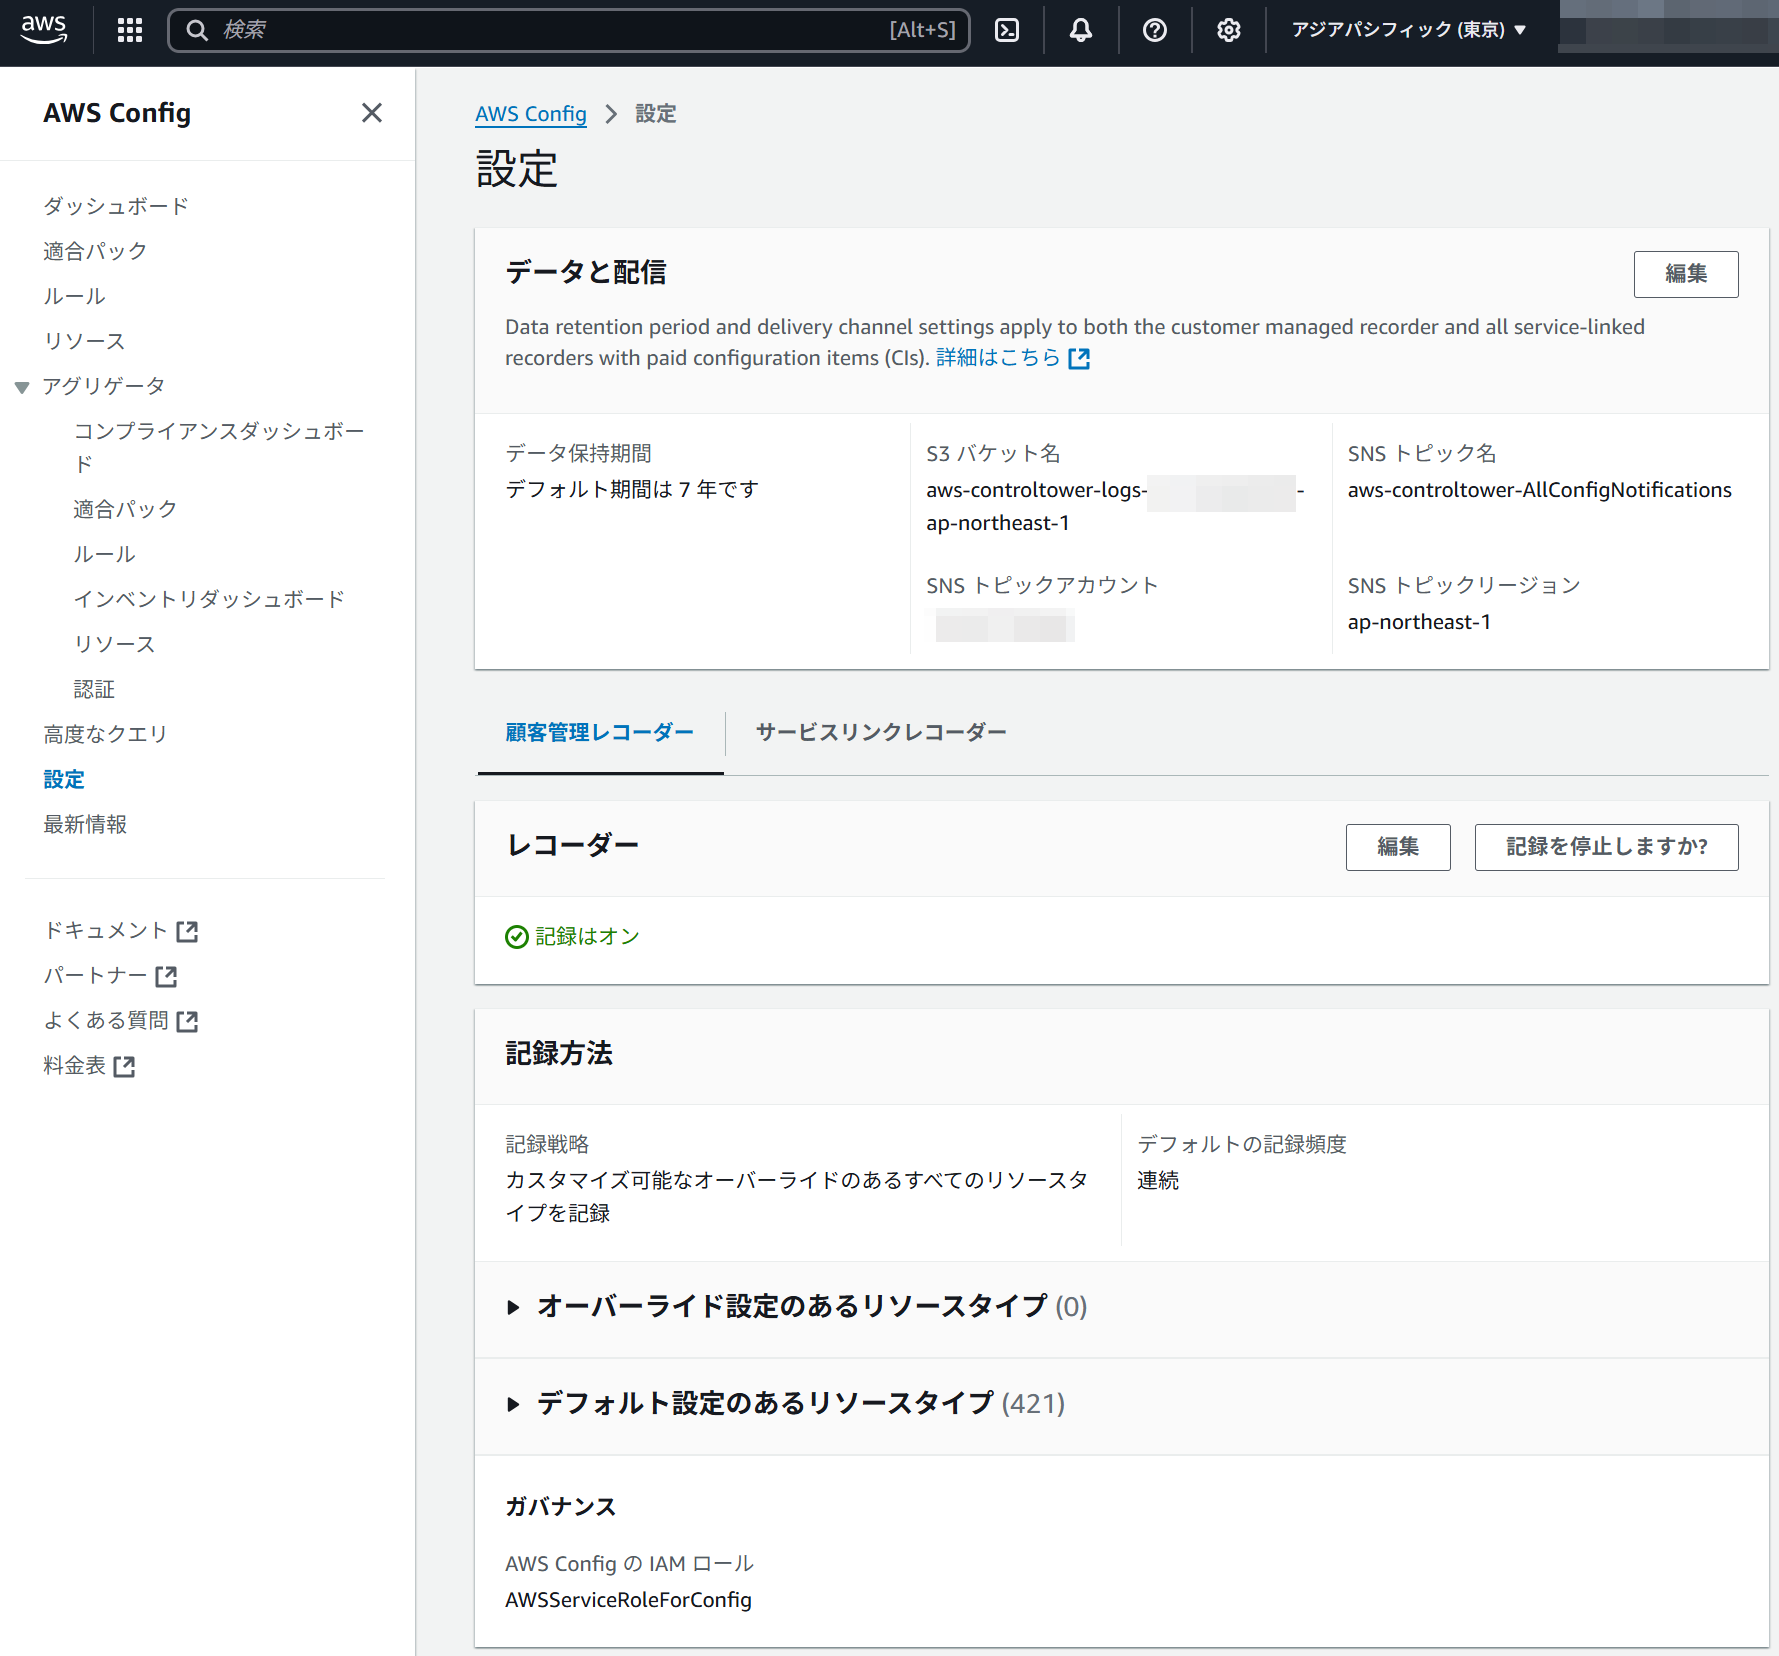1779x1656 pixels.
Task: Open the help question mark icon
Action: click(x=1155, y=30)
